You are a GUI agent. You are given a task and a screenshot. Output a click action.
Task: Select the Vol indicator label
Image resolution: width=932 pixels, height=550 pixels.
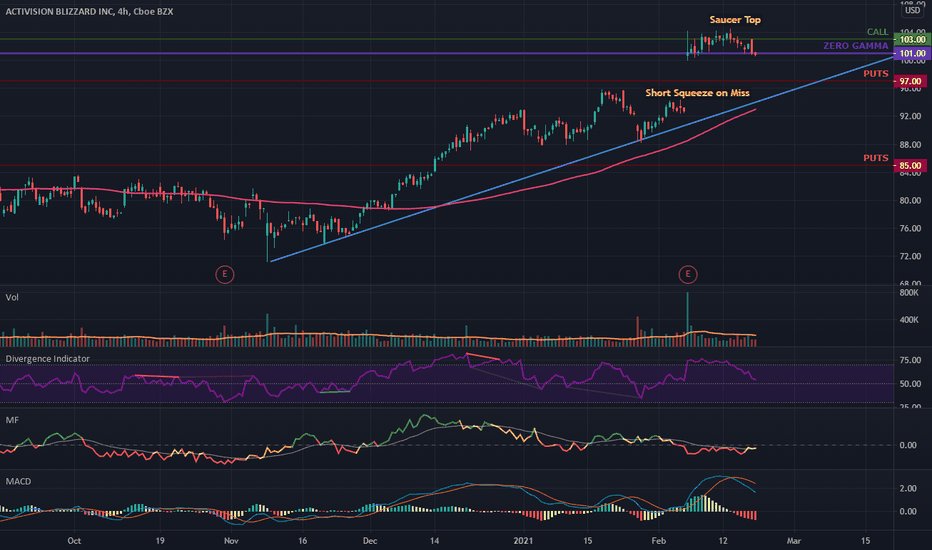(x=12, y=297)
